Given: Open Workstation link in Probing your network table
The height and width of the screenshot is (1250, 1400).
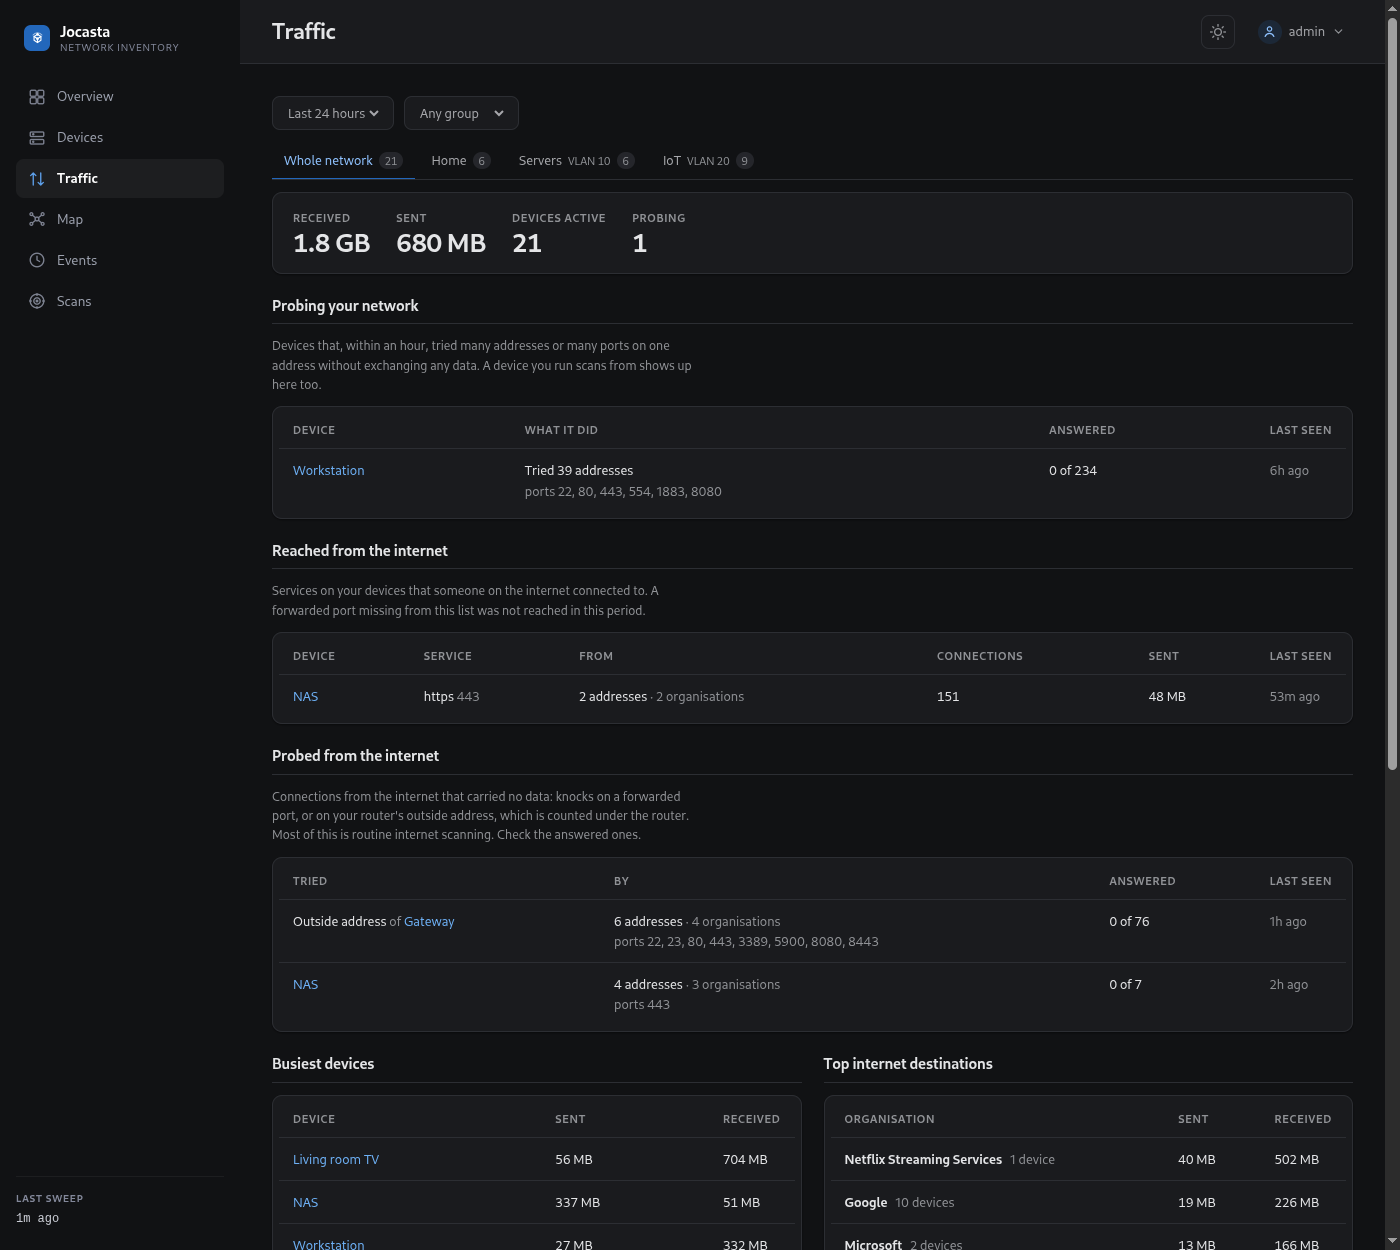Looking at the screenshot, I should (329, 471).
